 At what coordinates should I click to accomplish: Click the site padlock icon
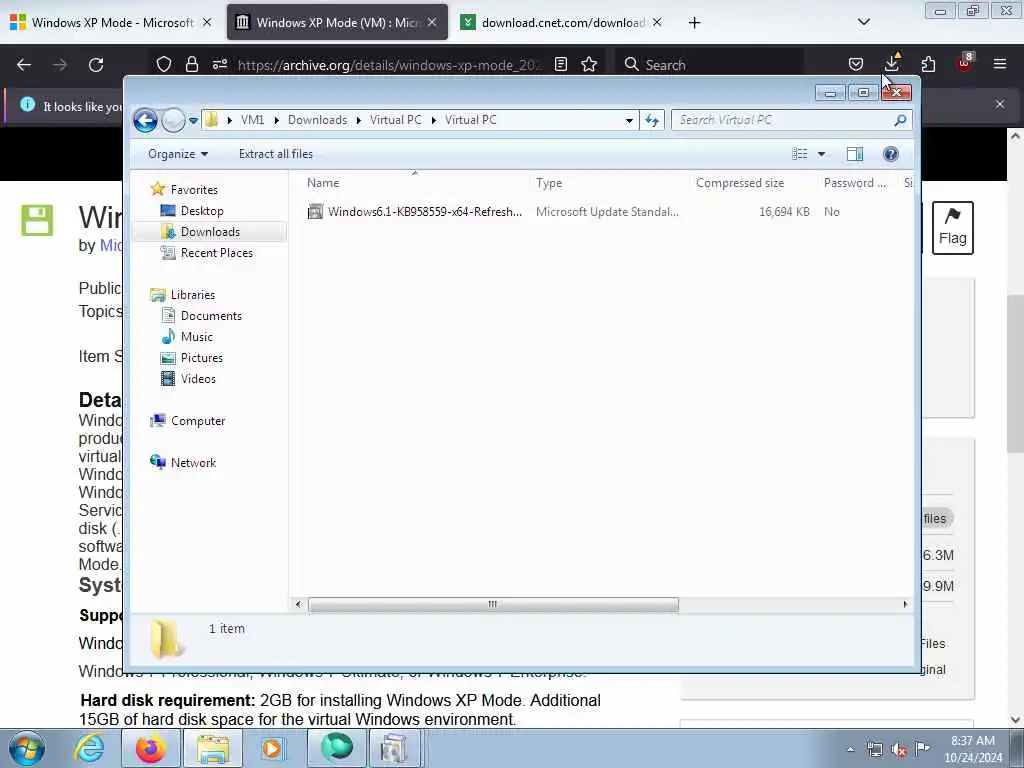[x=191, y=65]
